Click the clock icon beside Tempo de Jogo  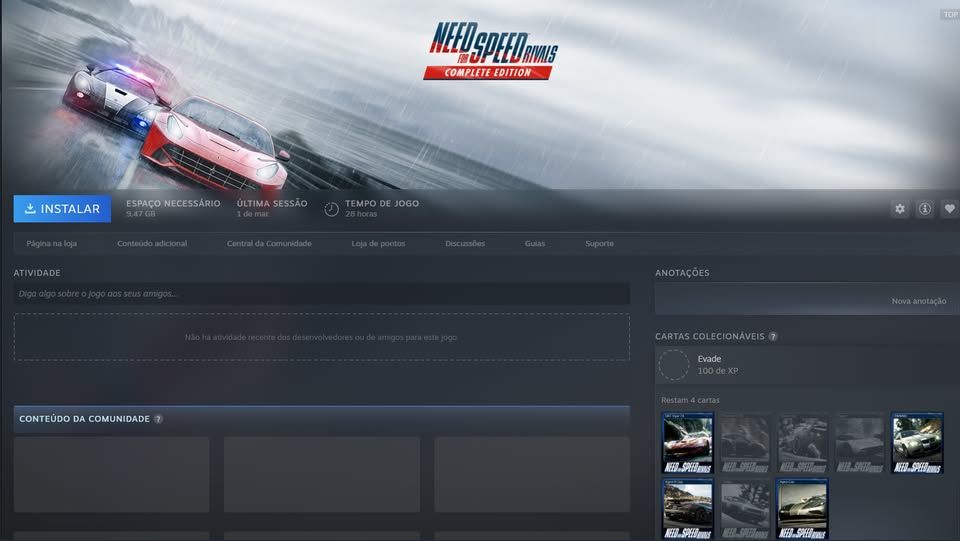click(331, 209)
